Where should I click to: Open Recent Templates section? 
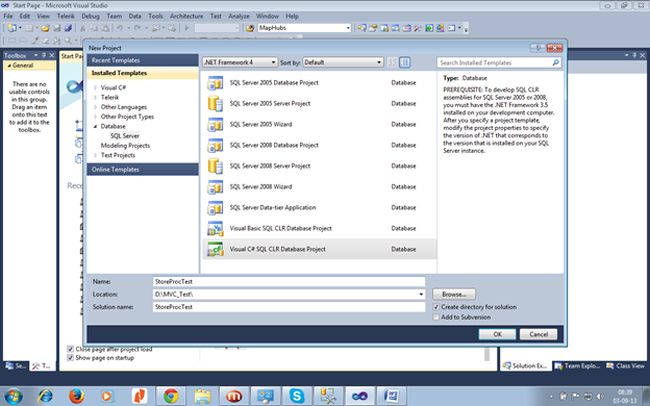pyautogui.click(x=142, y=60)
